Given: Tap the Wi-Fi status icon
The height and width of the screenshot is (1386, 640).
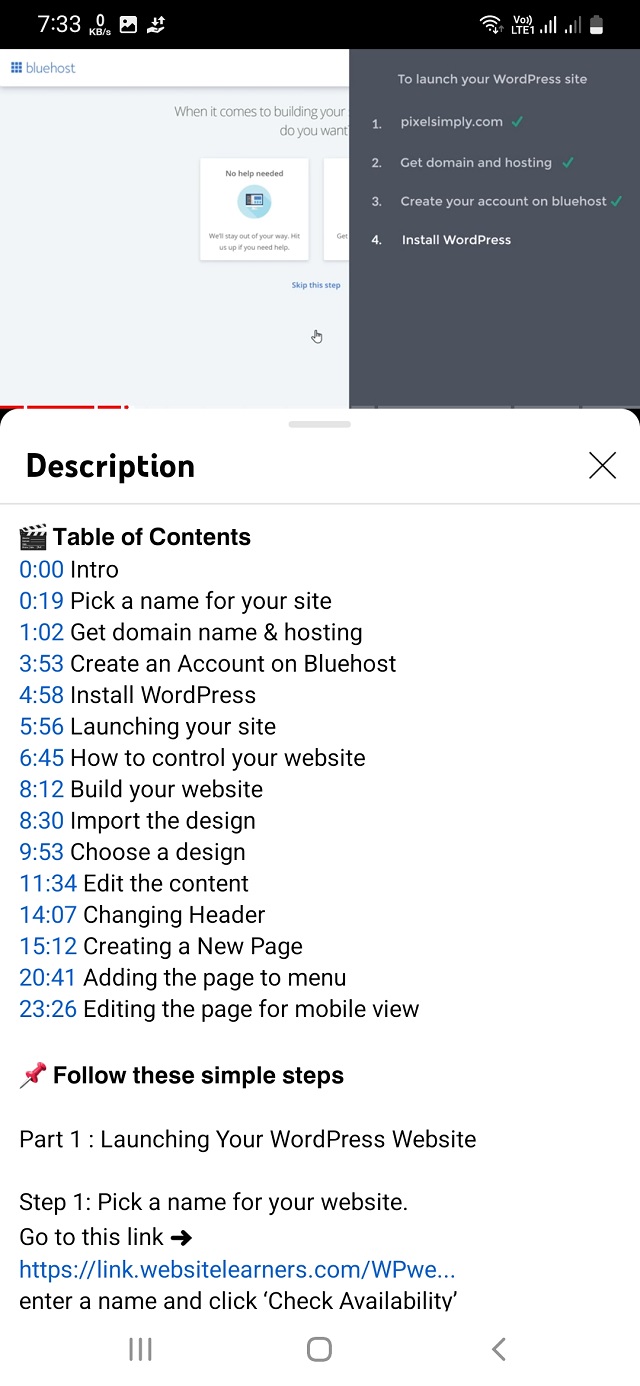Looking at the screenshot, I should point(490,25).
